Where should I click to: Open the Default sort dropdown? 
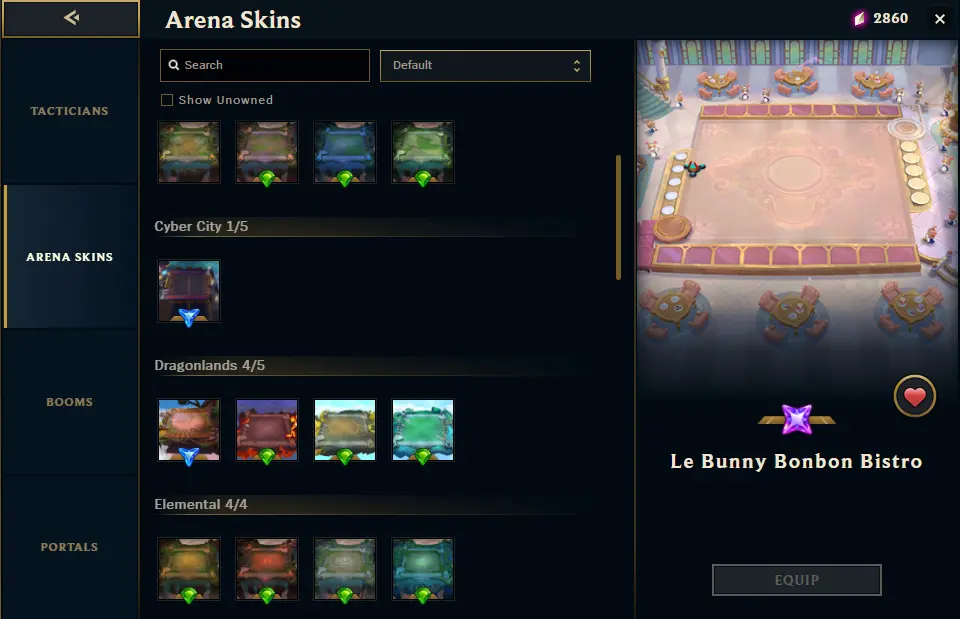pos(485,66)
